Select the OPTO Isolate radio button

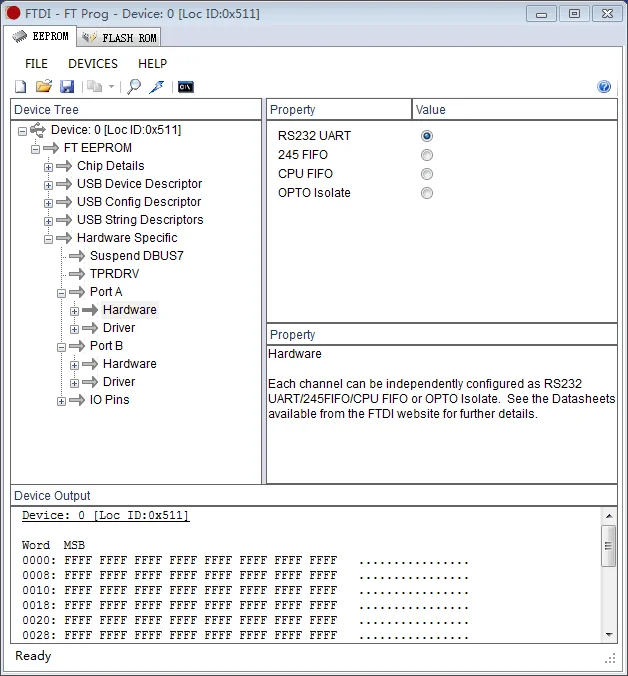click(x=427, y=193)
